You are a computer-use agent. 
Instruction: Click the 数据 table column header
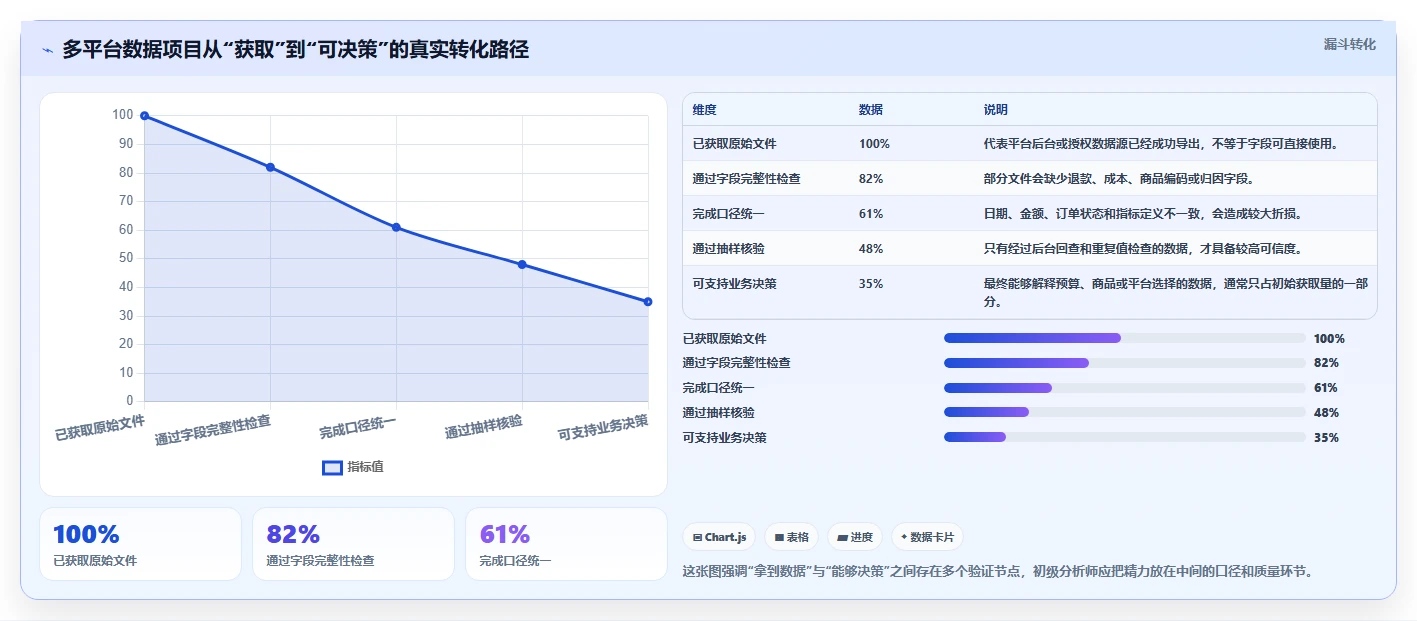coord(871,110)
